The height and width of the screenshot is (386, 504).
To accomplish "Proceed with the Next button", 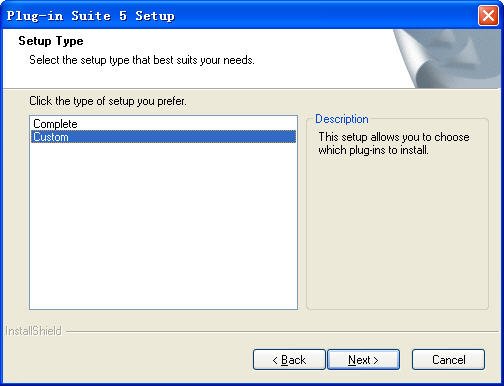I will point(363,360).
